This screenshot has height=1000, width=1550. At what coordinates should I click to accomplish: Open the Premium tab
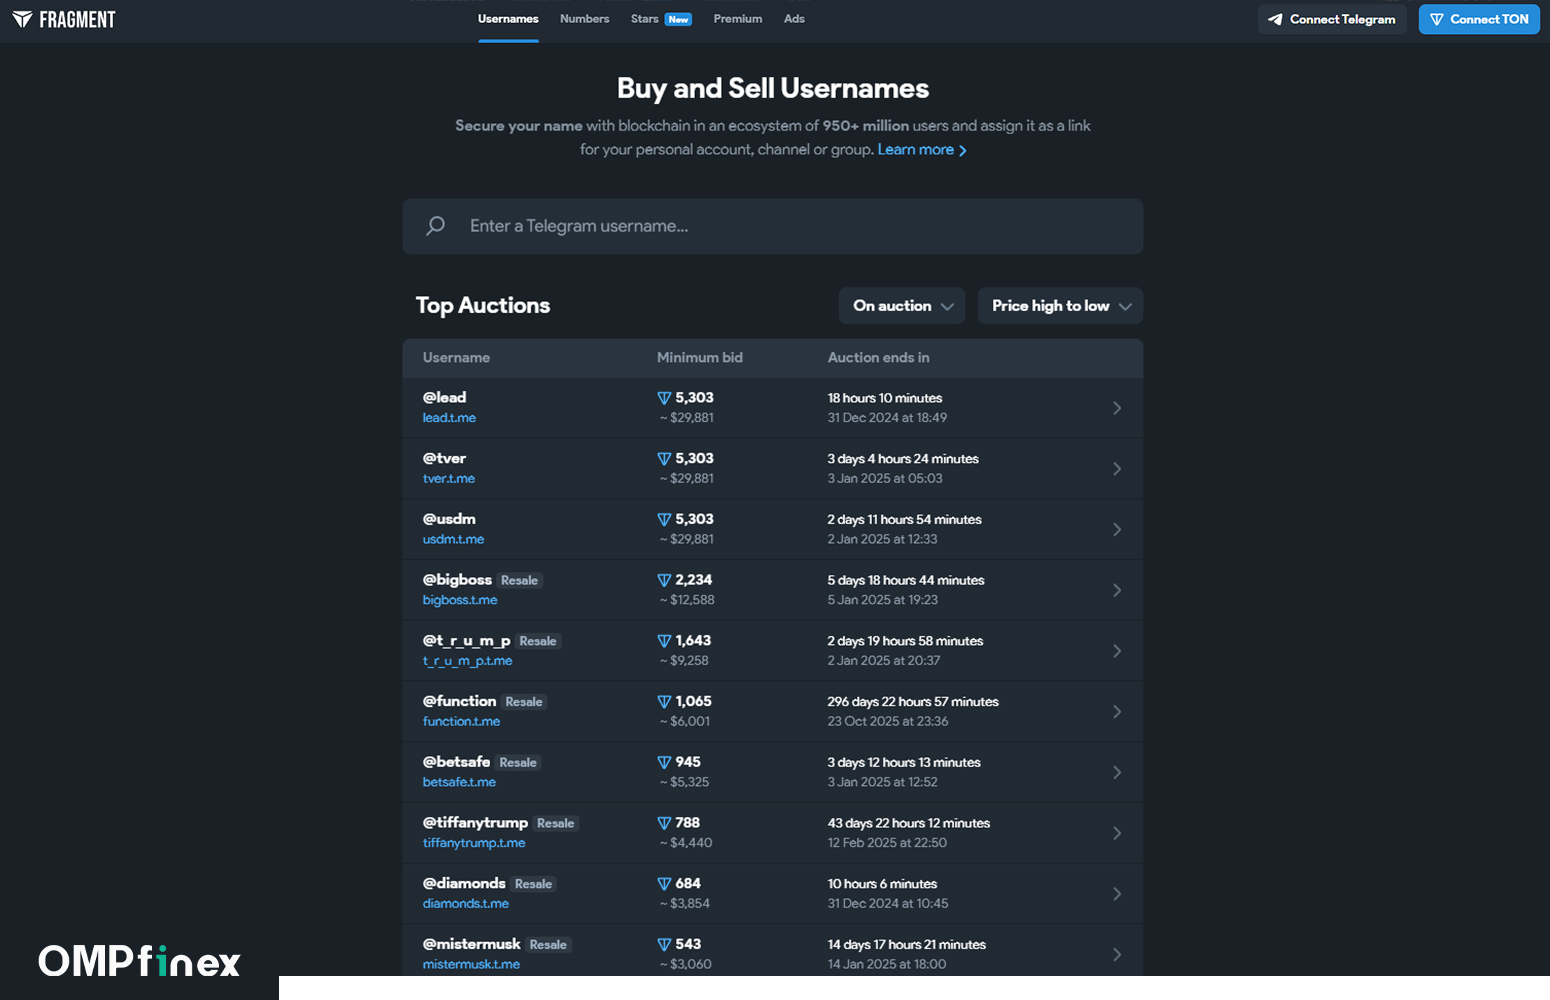tap(738, 19)
